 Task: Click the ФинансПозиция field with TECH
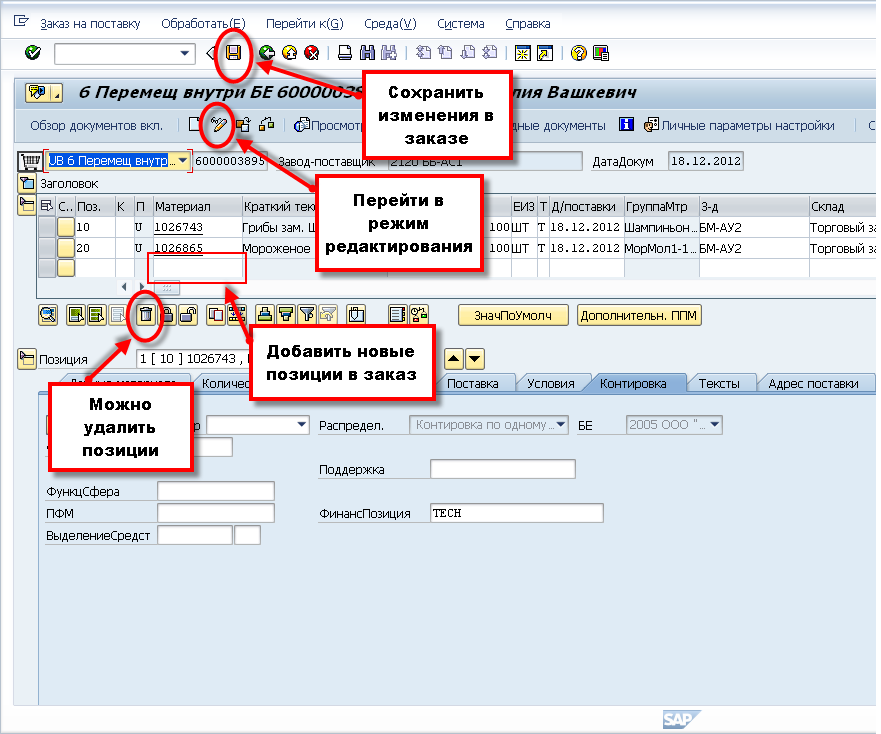coord(517,513)
